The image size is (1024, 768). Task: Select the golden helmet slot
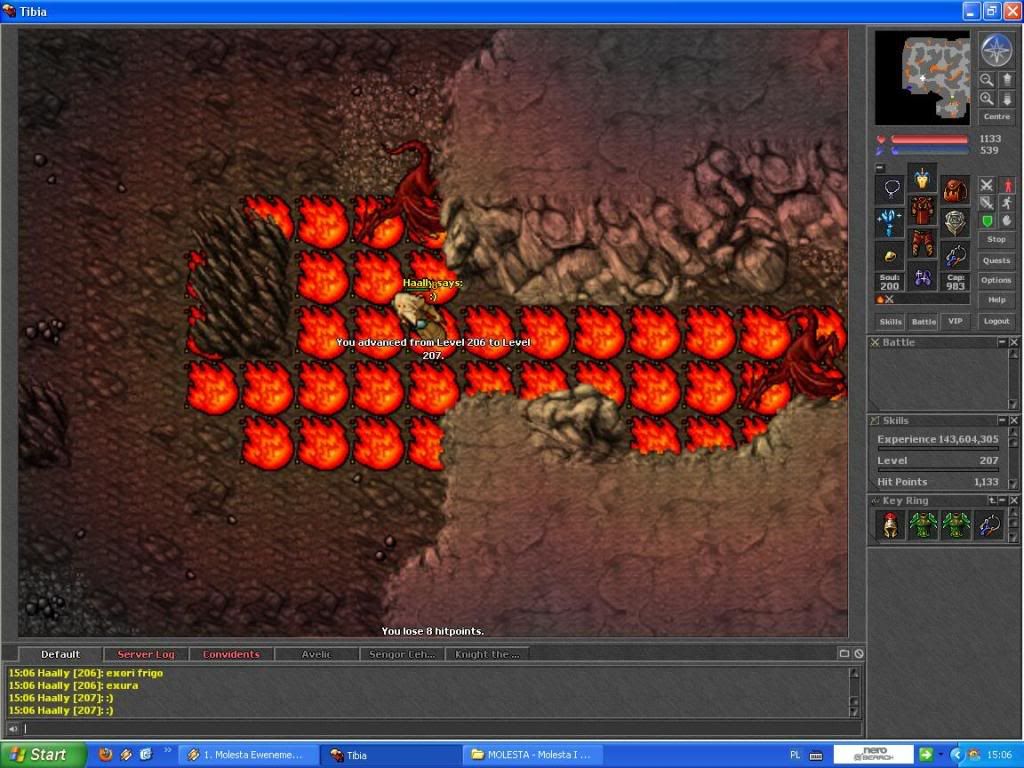922,178
